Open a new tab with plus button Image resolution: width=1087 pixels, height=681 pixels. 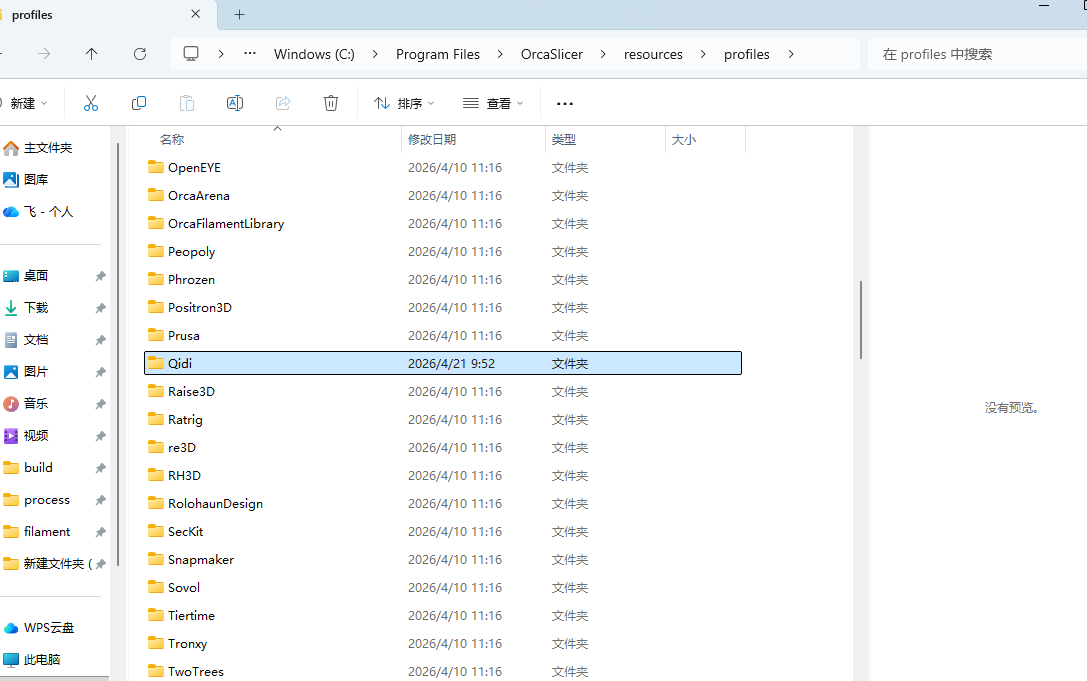[239, 15]
